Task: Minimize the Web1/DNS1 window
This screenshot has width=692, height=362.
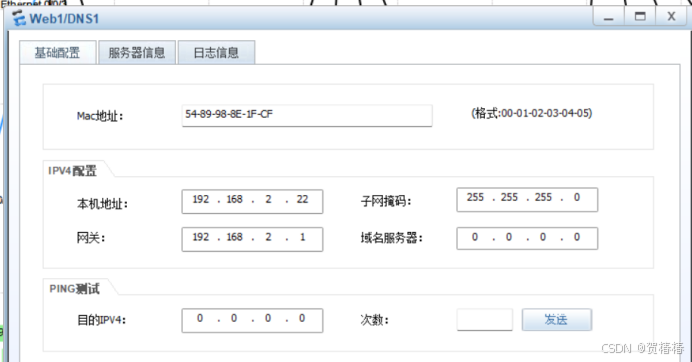Action: tap(609, 17)
